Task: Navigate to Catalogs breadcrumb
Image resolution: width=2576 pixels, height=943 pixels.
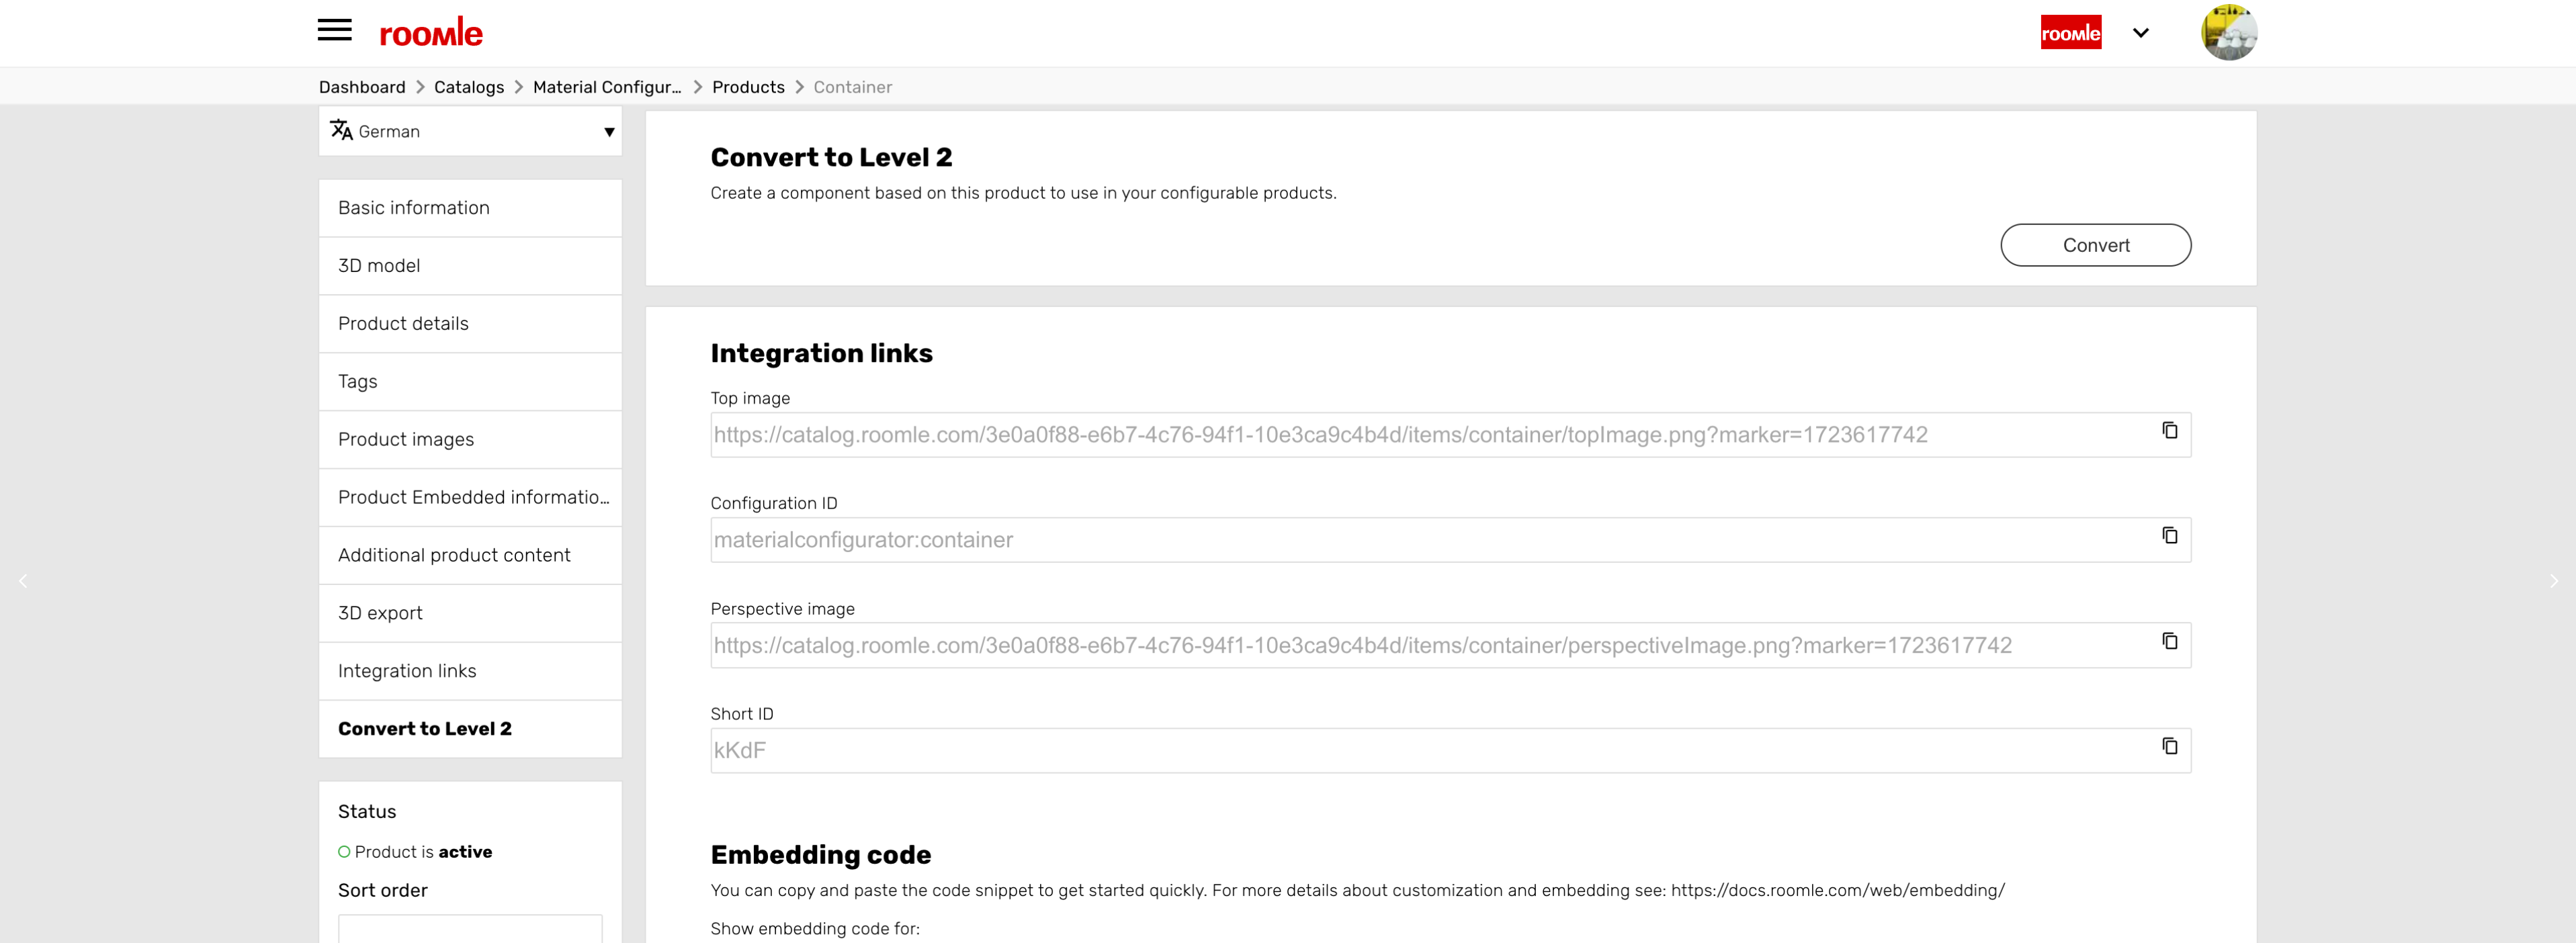Action: 468,87
